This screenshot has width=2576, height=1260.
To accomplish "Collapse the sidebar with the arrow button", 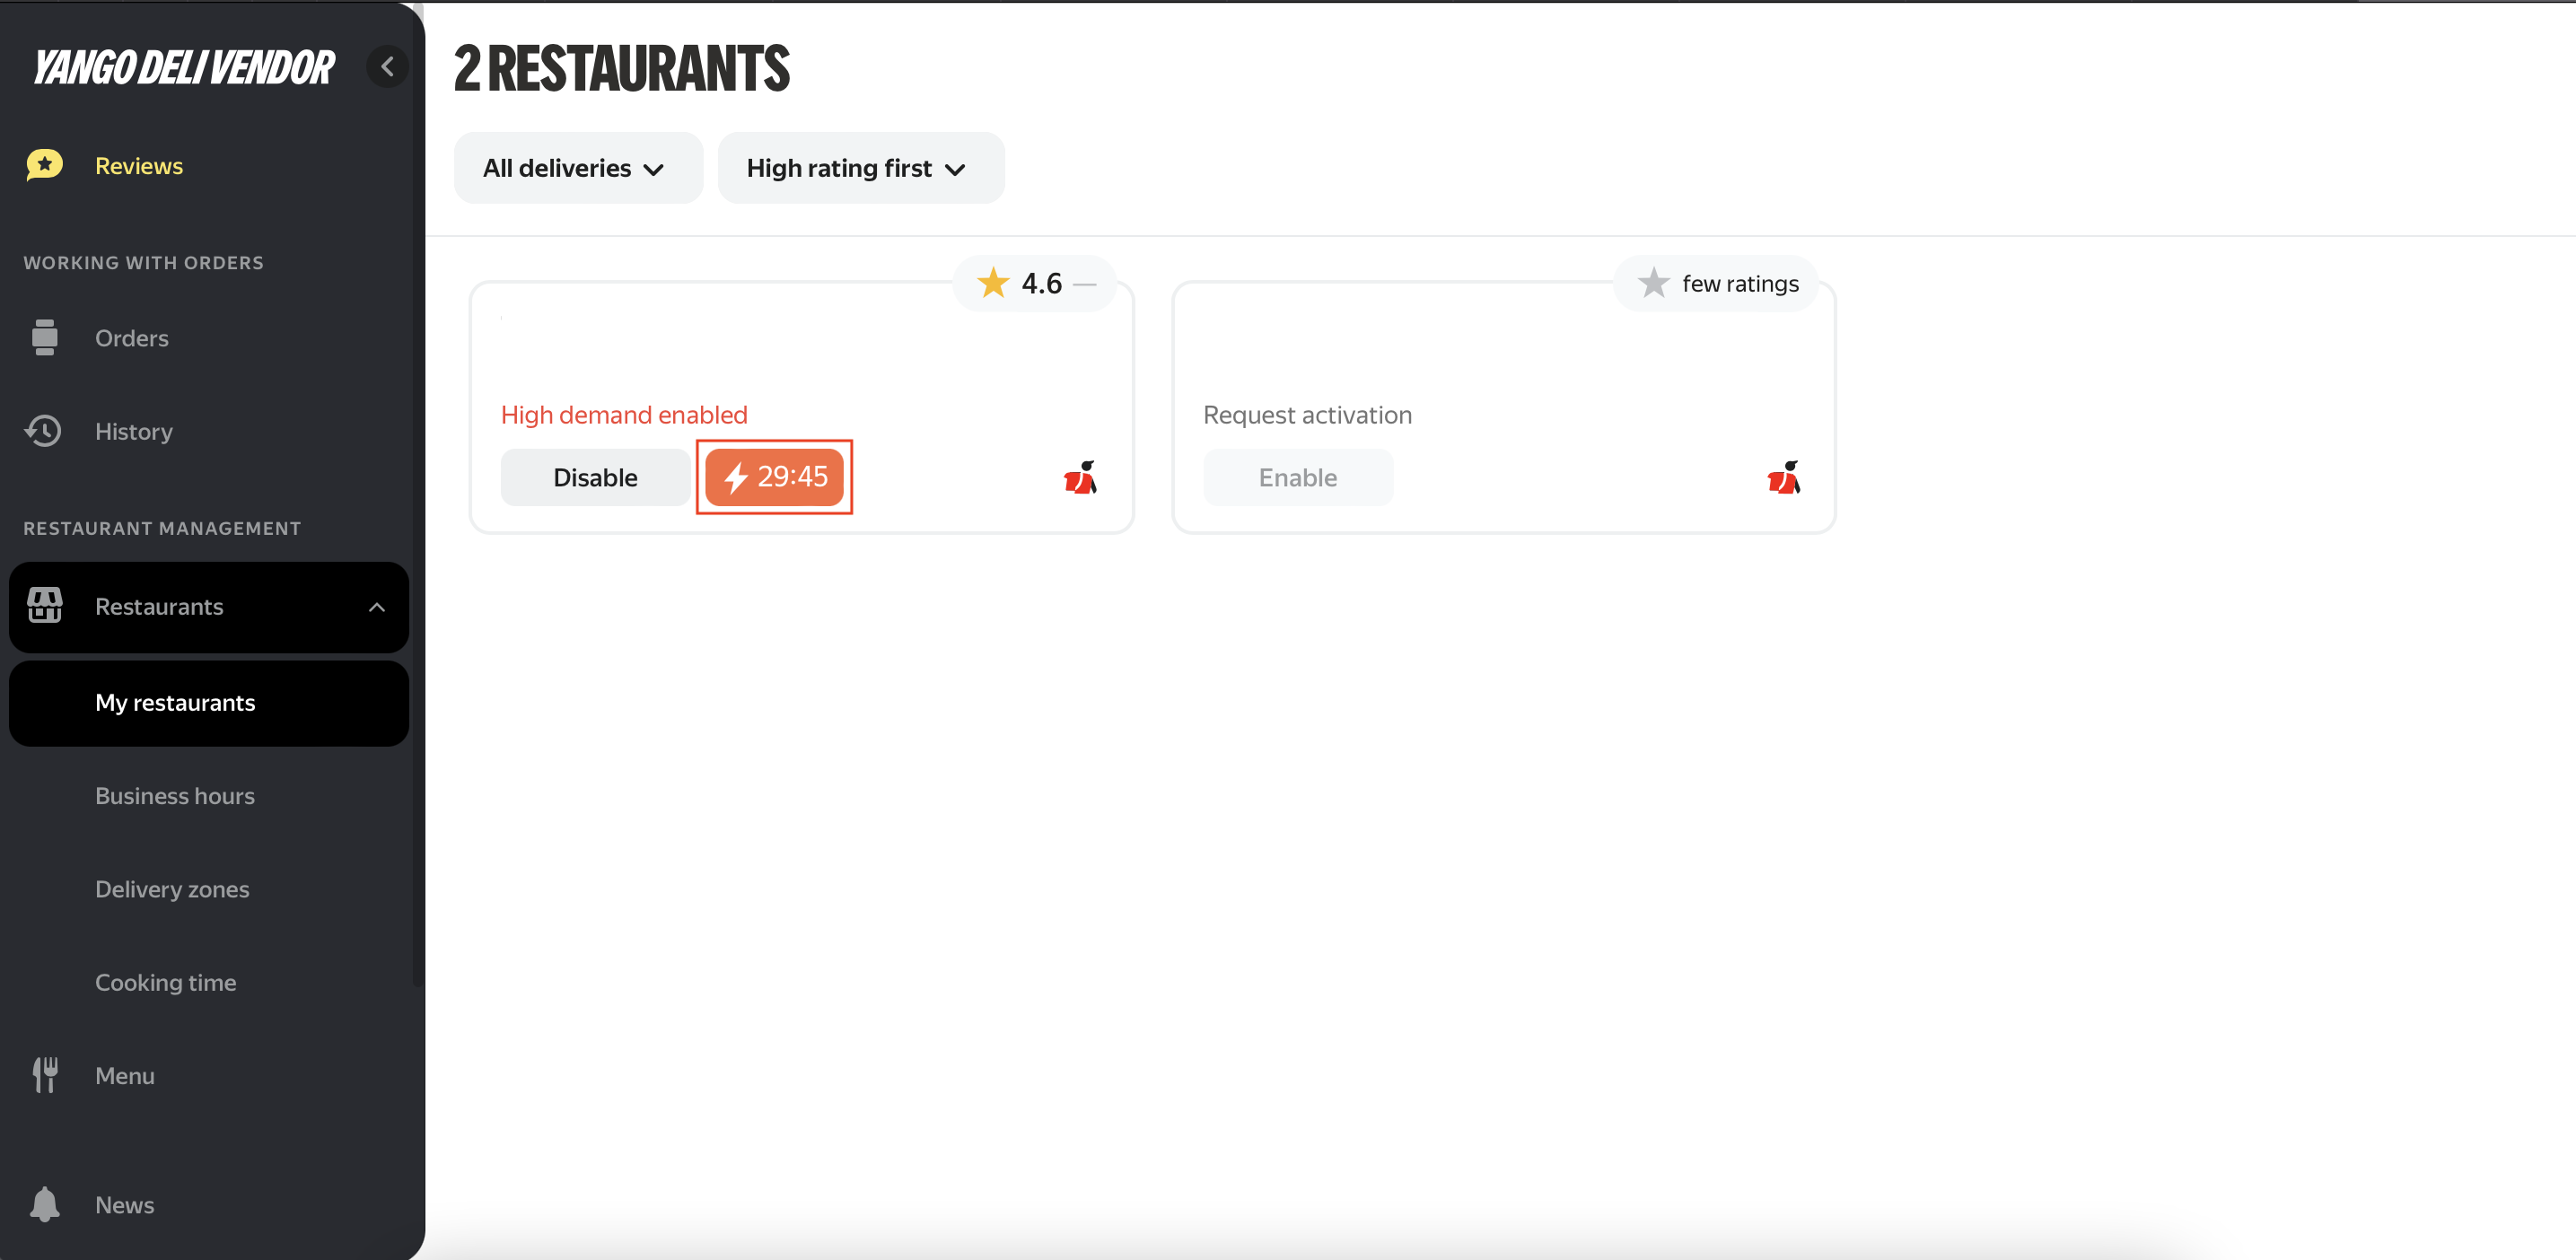I will click(387, 67).
